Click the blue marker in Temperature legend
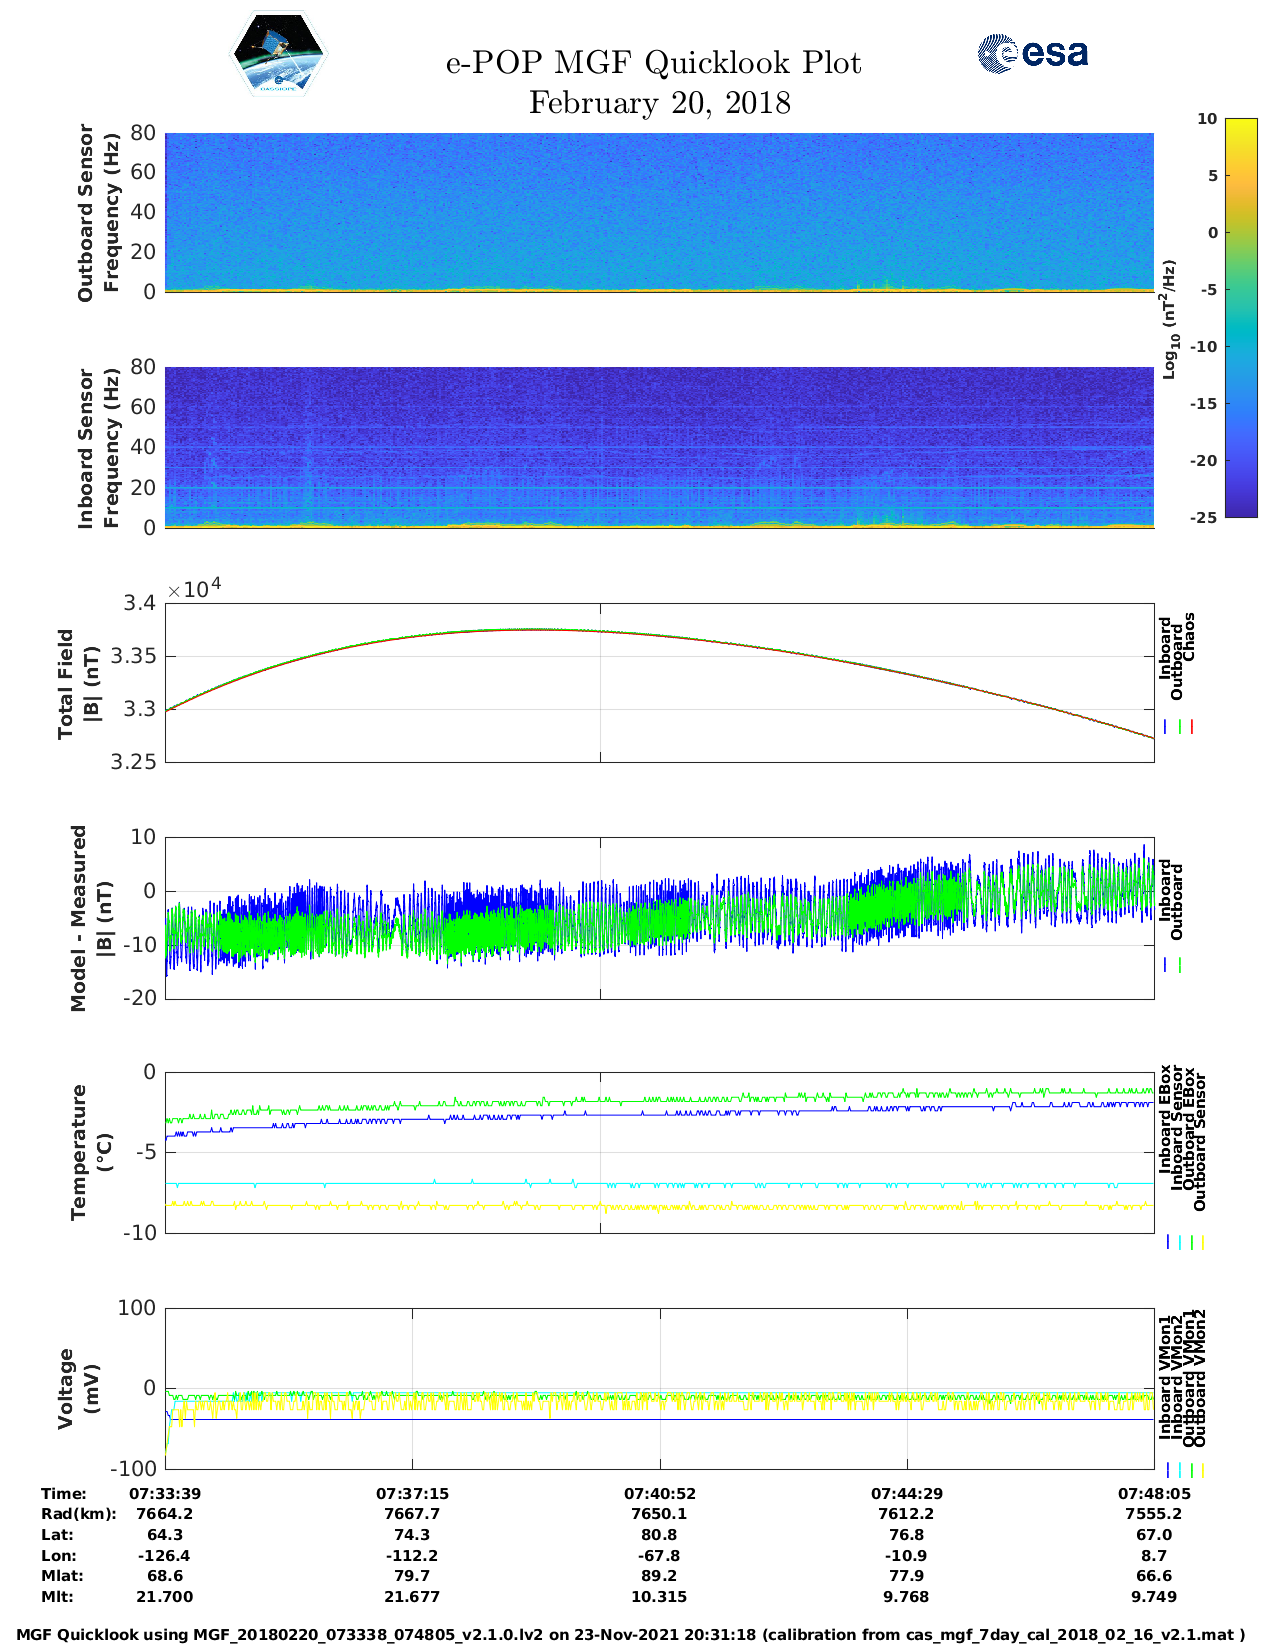This screenshot has height=1650, width=1275. 1168,1242
